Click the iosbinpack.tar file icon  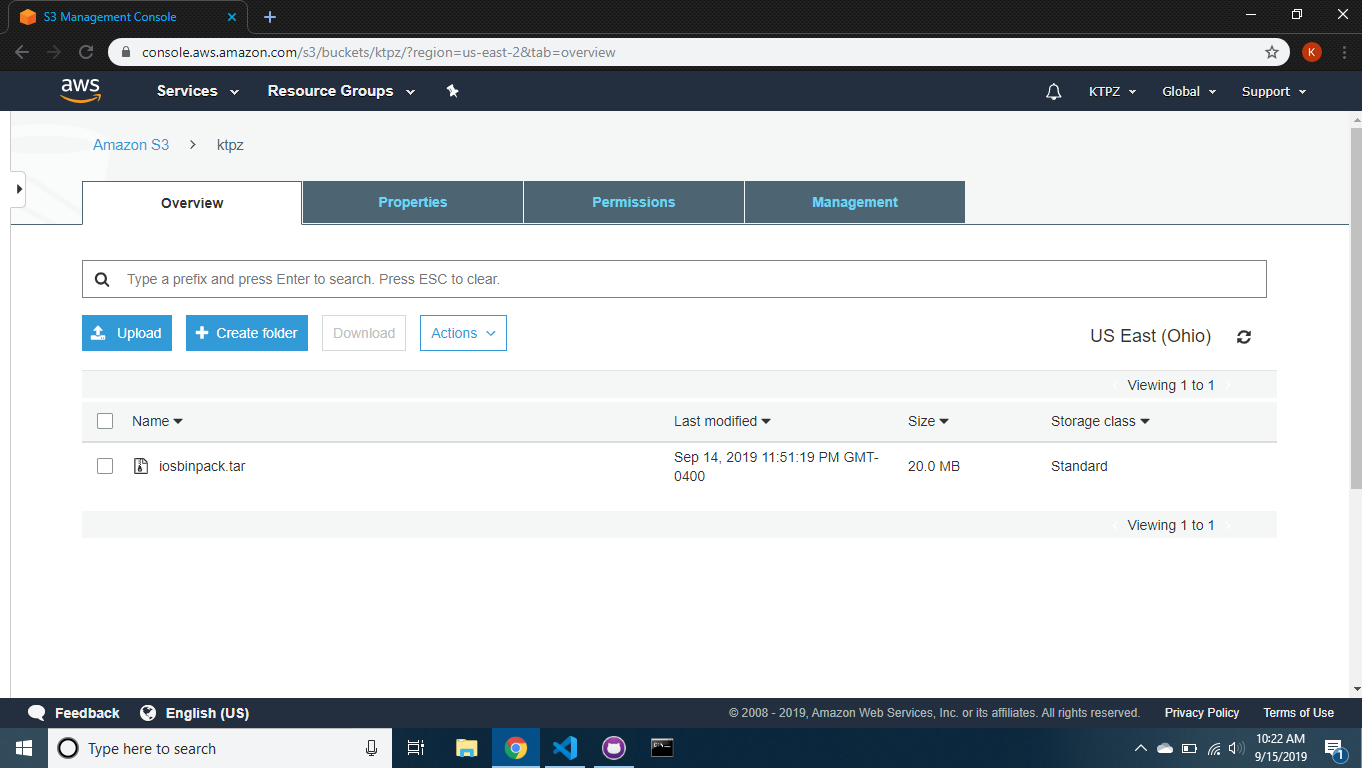(x=141, y=466)
